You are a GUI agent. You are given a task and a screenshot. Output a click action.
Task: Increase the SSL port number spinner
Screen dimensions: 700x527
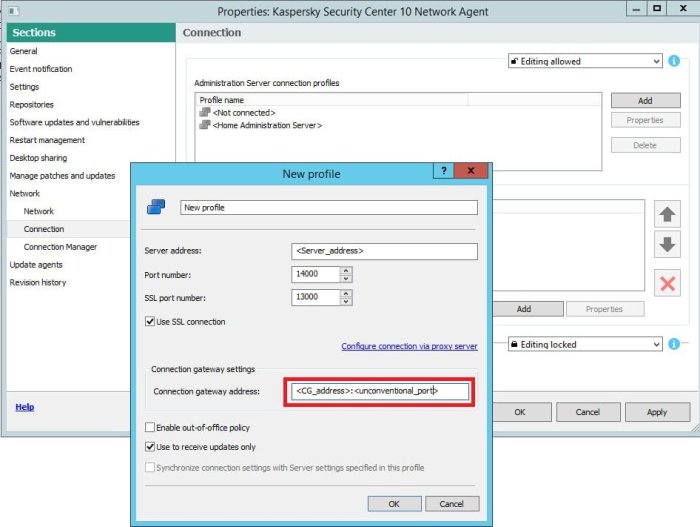pyautogui.click(x=346, y=293)
